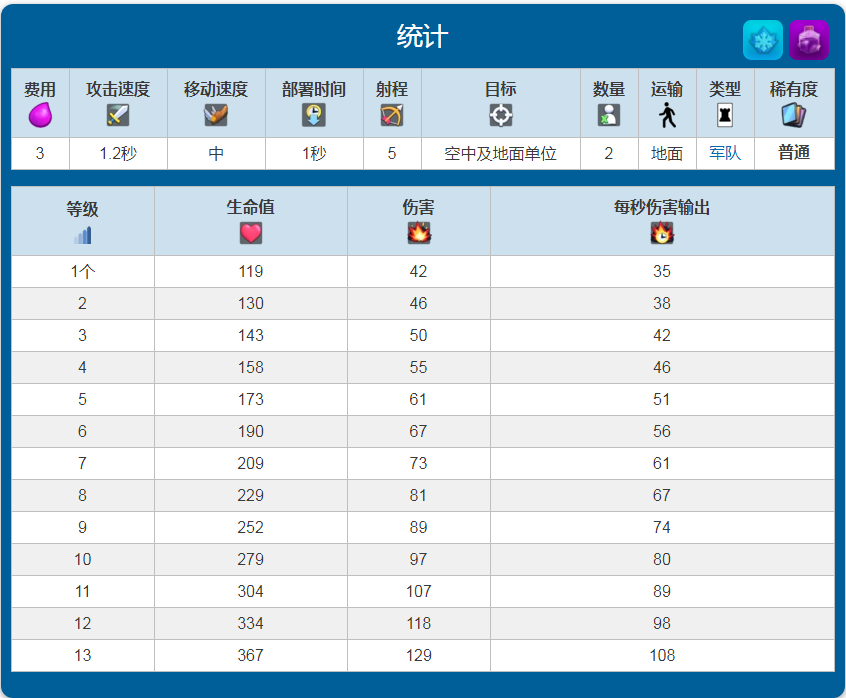Click the blue snowflake icon button
Viewport: 846px width, 698px height.
coord(762,40)
